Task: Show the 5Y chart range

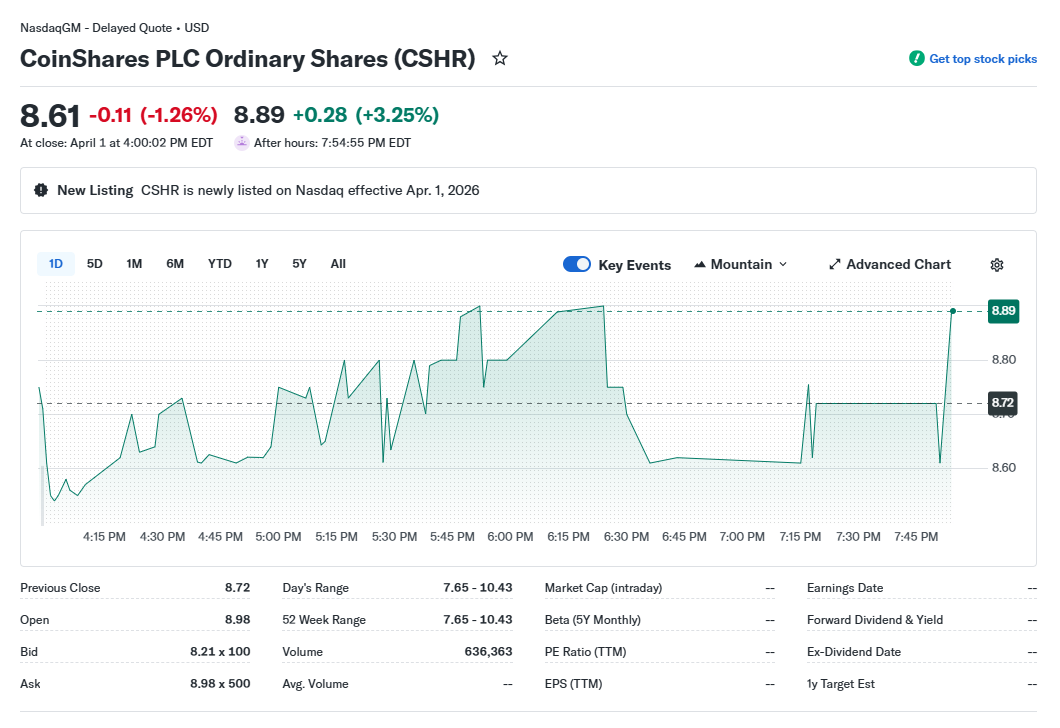Action: pyautogui.click(x=300, y=264)
